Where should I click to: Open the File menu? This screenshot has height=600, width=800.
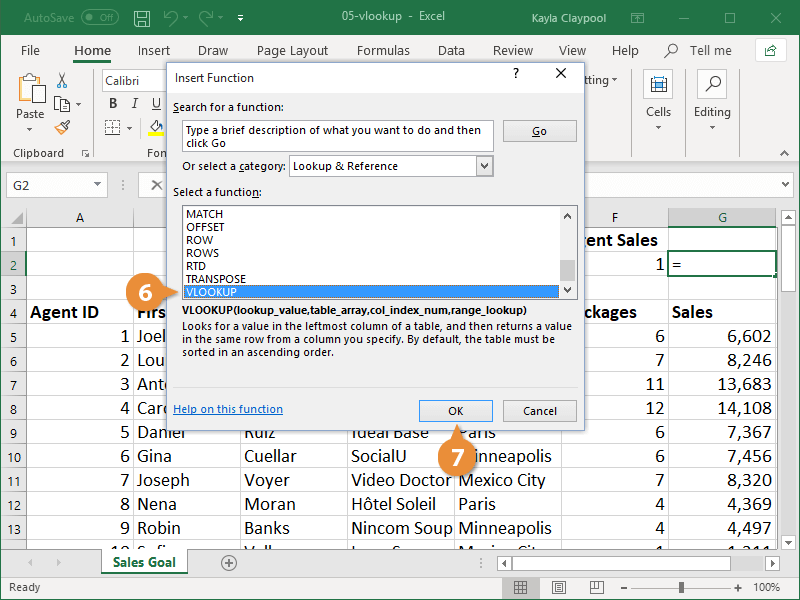point(30,51)
